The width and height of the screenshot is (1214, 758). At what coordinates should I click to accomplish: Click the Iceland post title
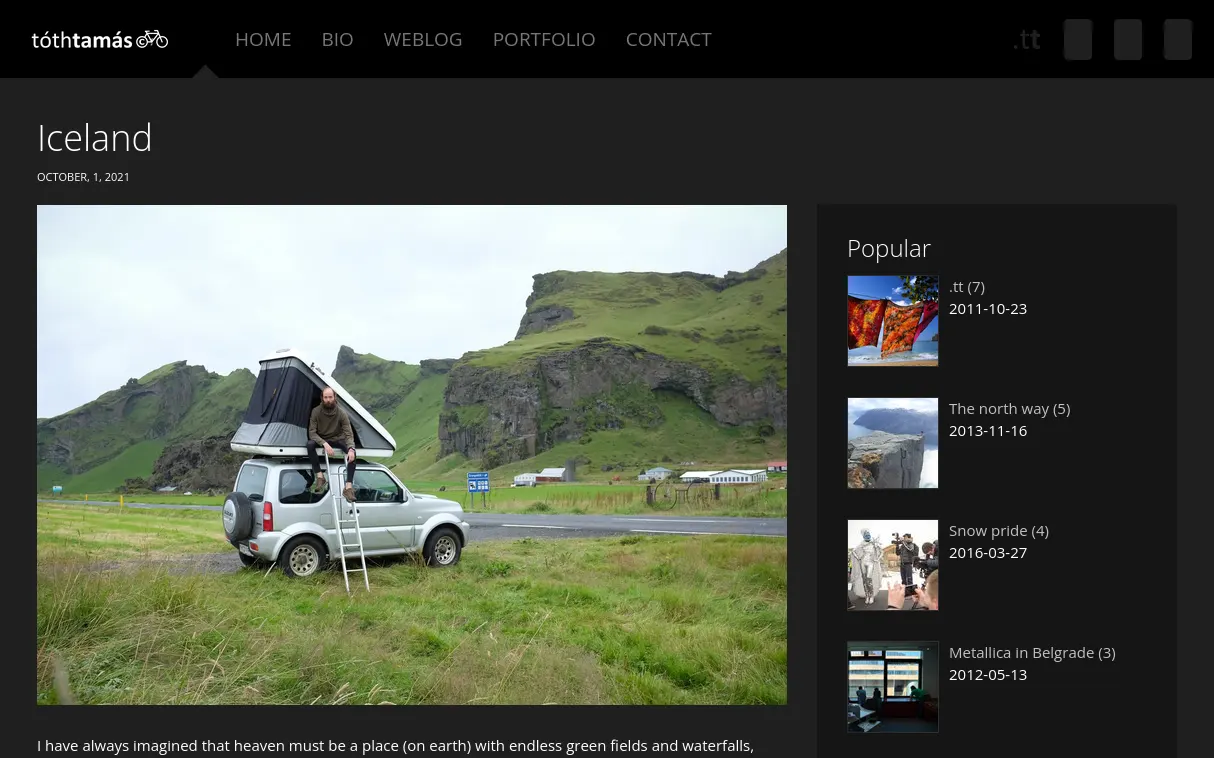[x=95, y=138]
